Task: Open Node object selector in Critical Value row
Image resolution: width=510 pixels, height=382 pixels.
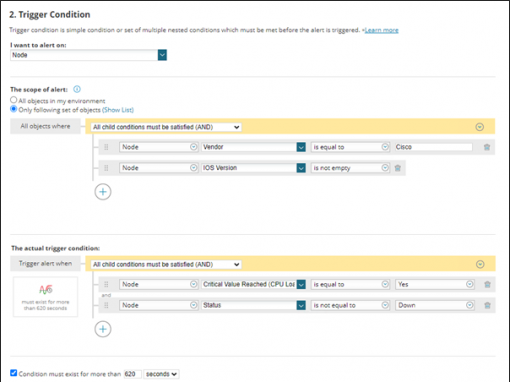Action: click(x=158, y=284)
